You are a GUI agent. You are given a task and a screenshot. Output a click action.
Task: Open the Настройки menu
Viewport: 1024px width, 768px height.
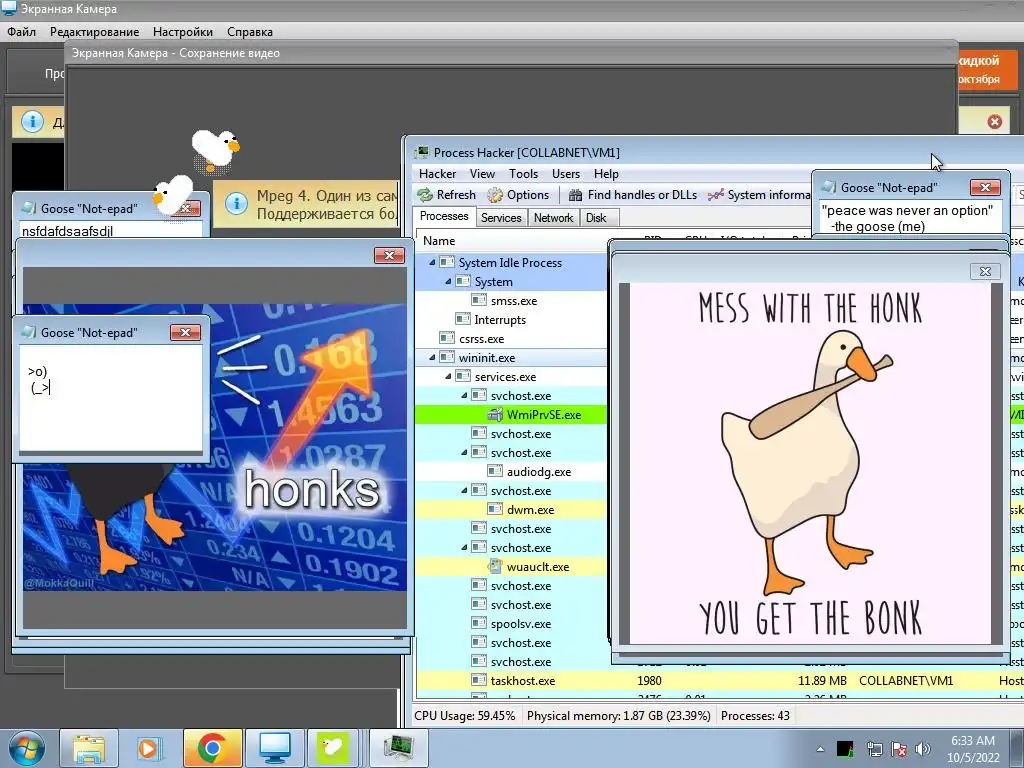pos(183,31)
